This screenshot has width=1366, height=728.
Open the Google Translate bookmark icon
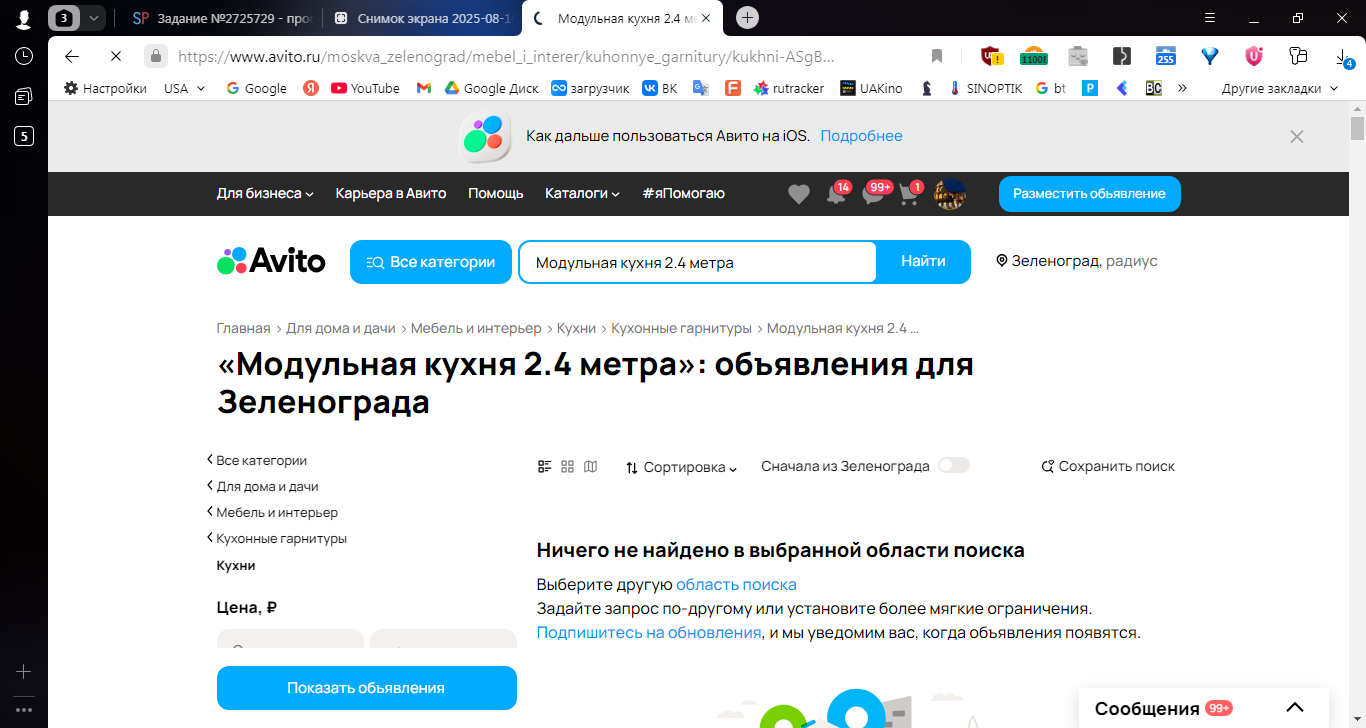[701, 88]
